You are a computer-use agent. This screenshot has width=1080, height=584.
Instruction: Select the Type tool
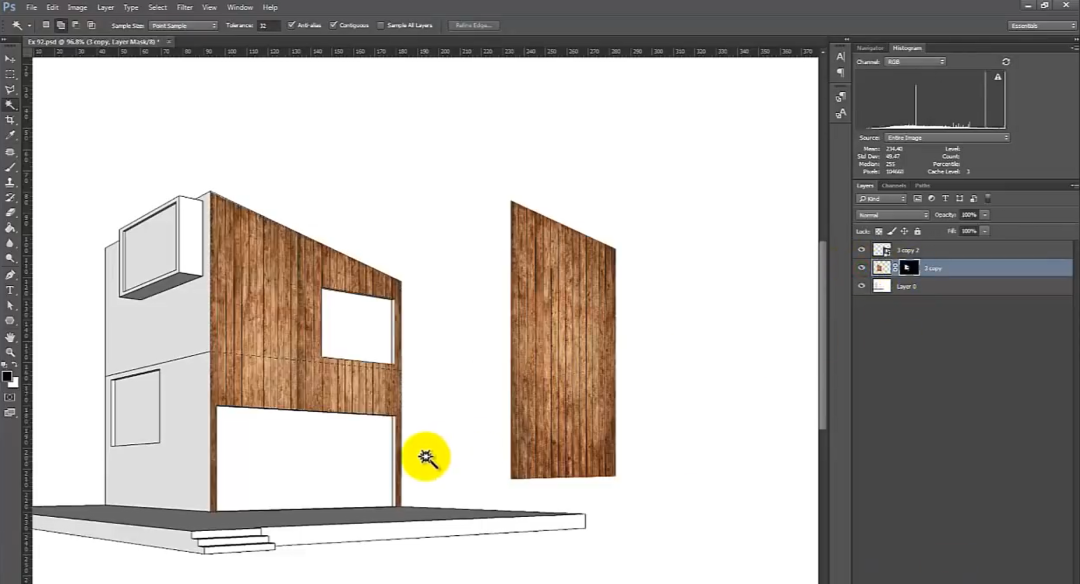(11, 290)
